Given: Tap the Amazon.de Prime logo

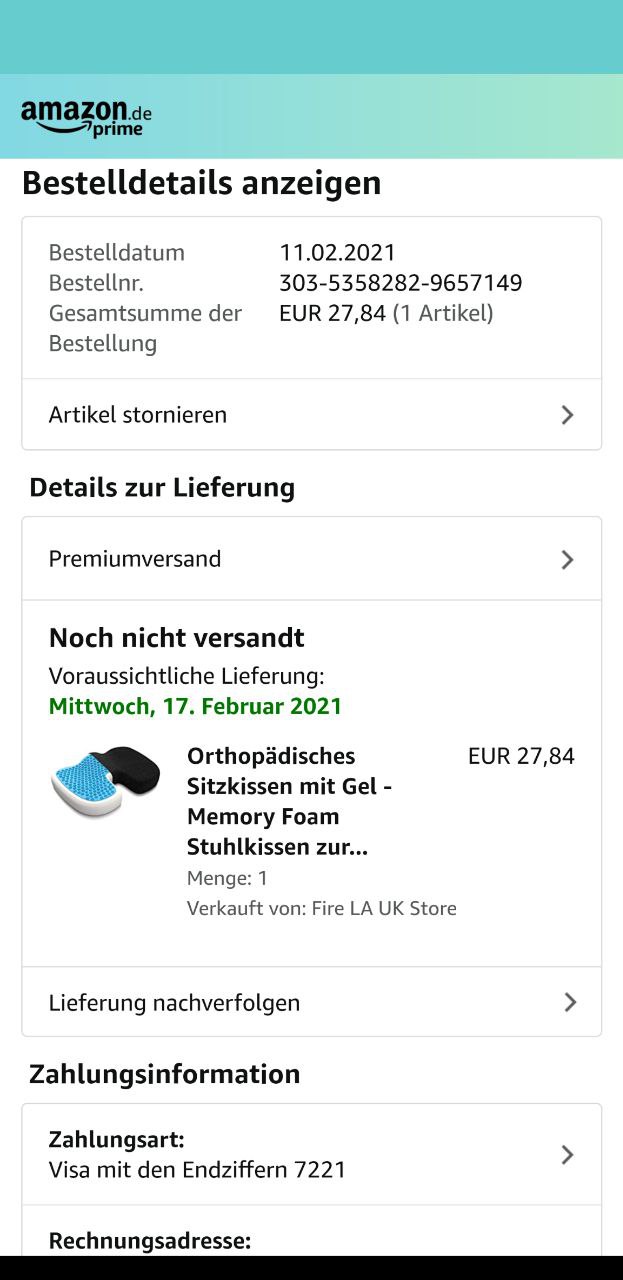Looking at the screenshot, I should coord(86,117).
